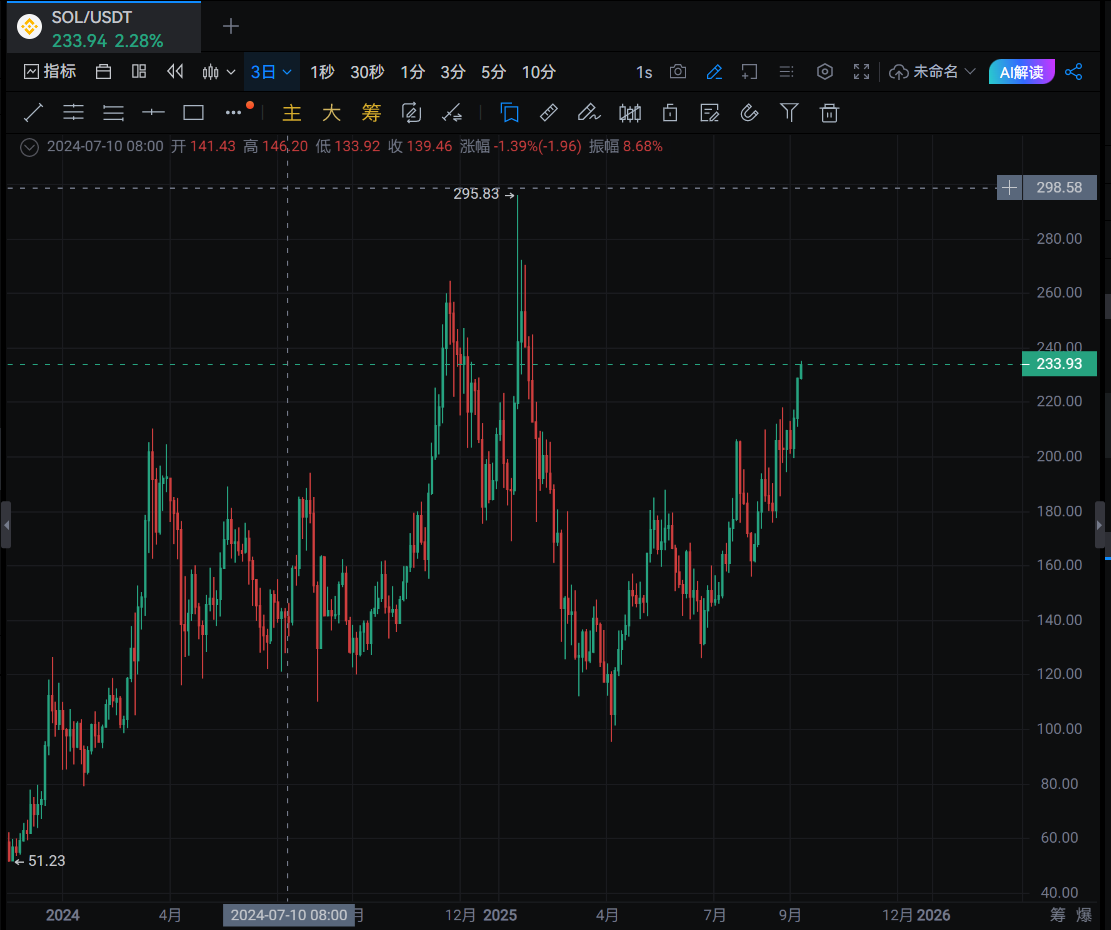Add new chart tab with plus
The width and height of the screenshot is (1111, 930).
point(230,27)
